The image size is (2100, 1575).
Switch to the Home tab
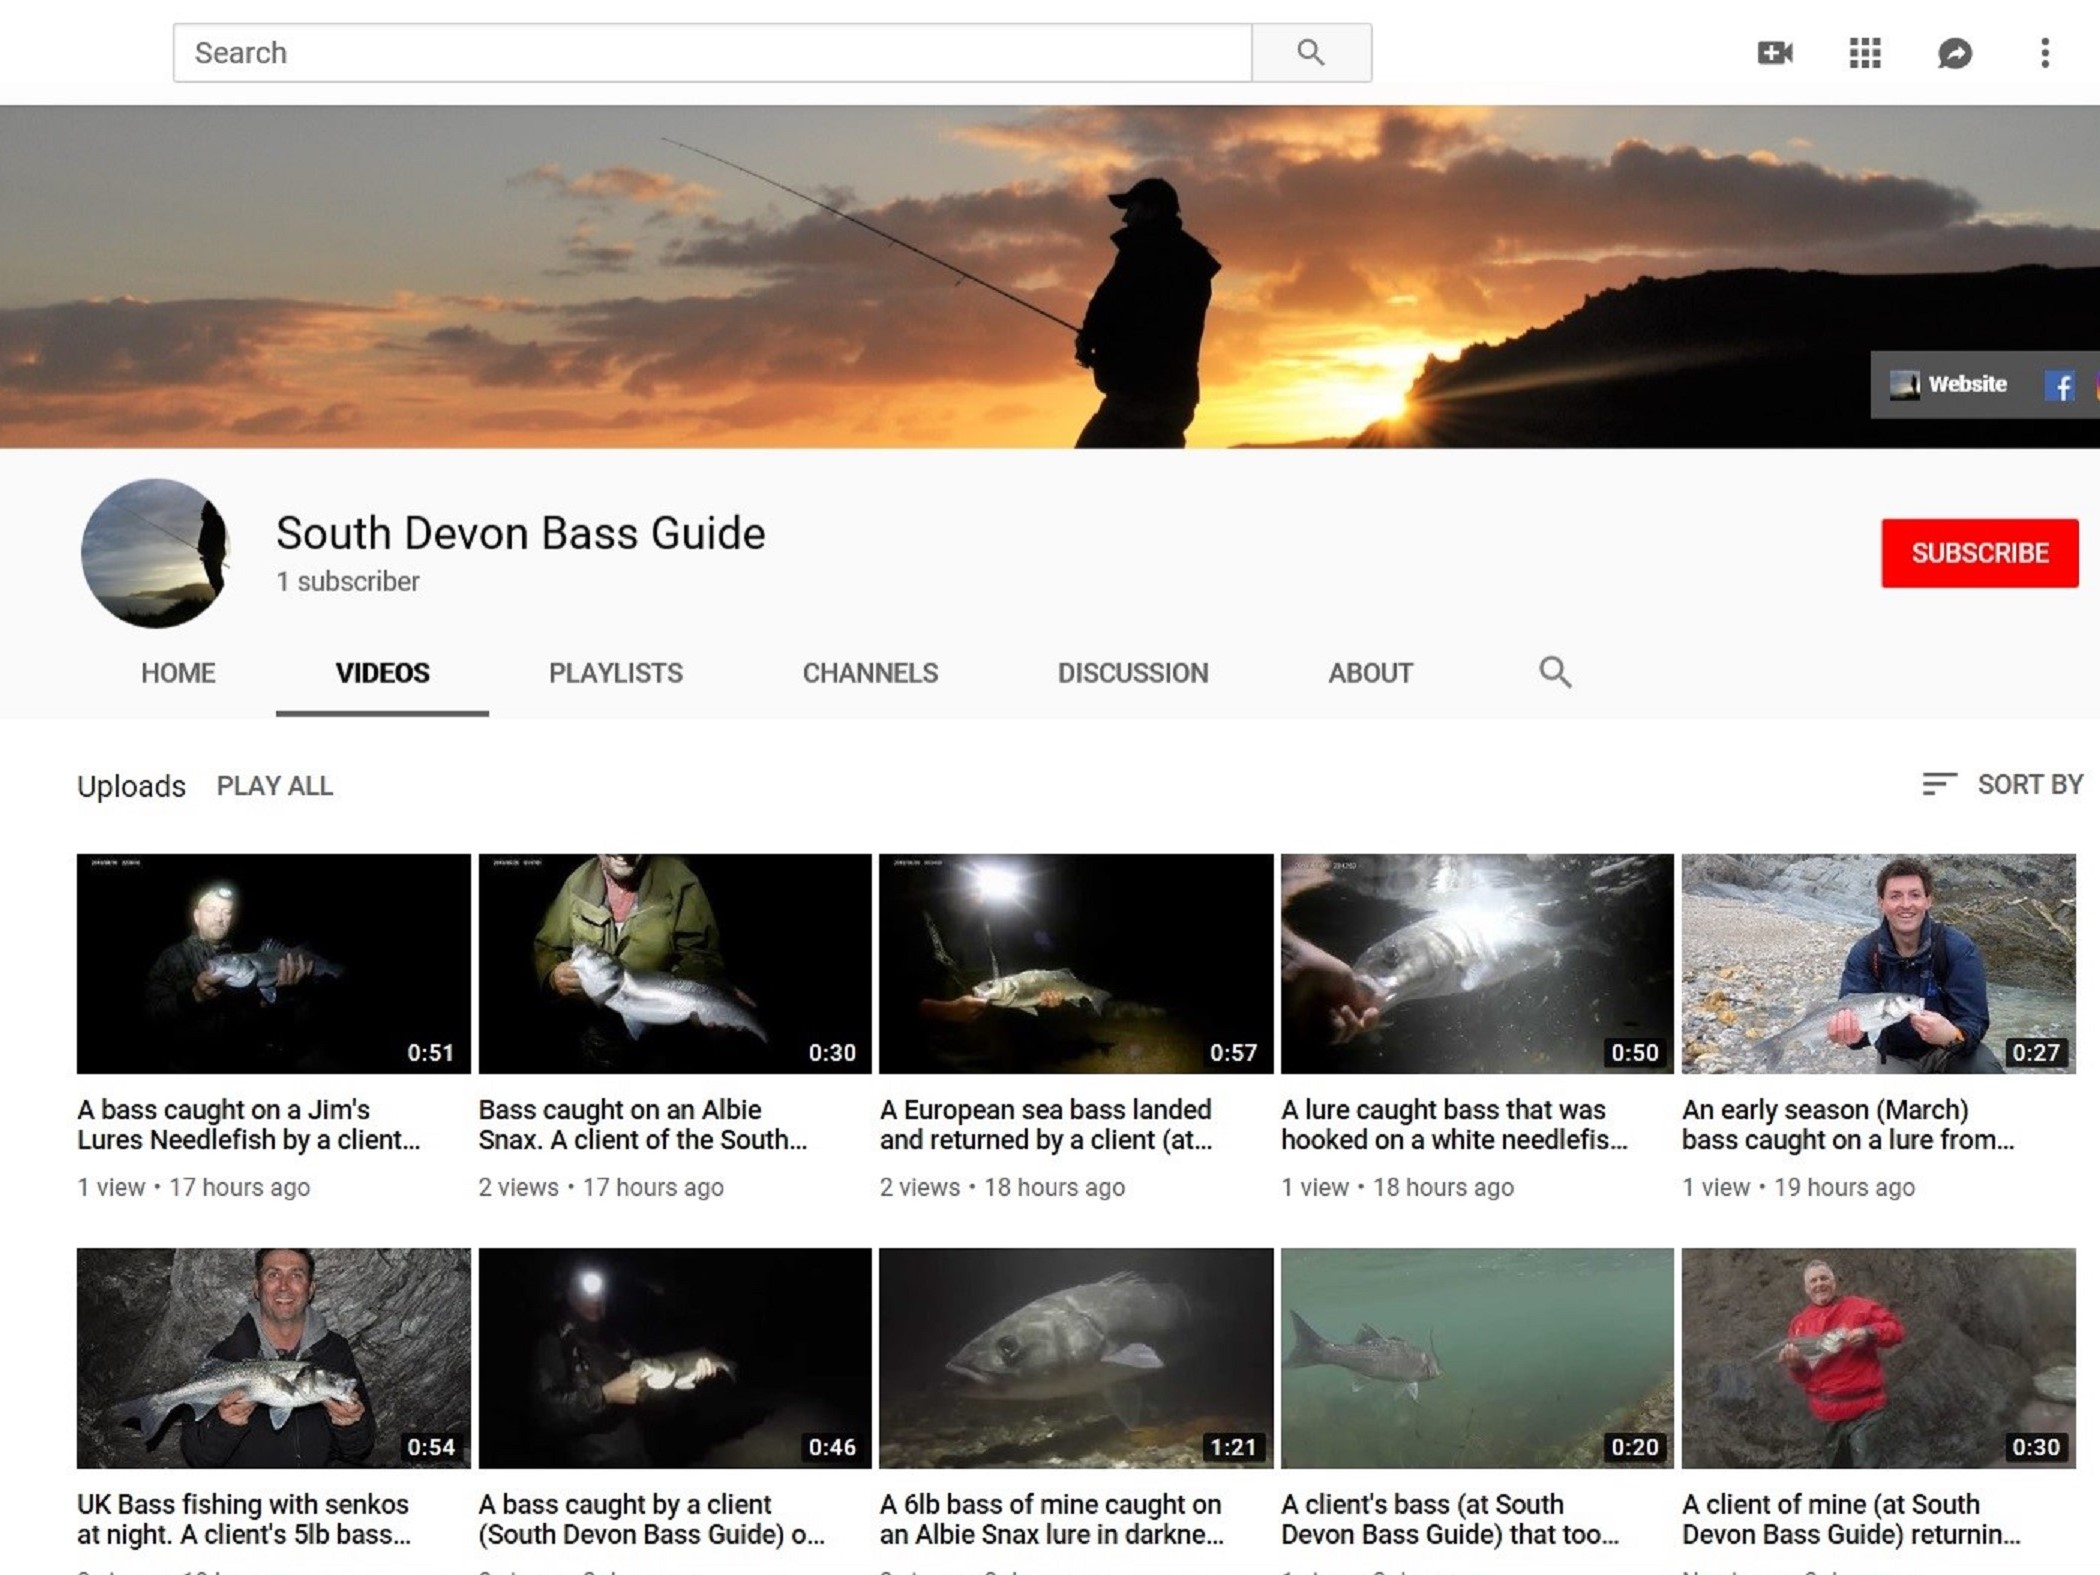pyautogui.click(x=178, y=673)
